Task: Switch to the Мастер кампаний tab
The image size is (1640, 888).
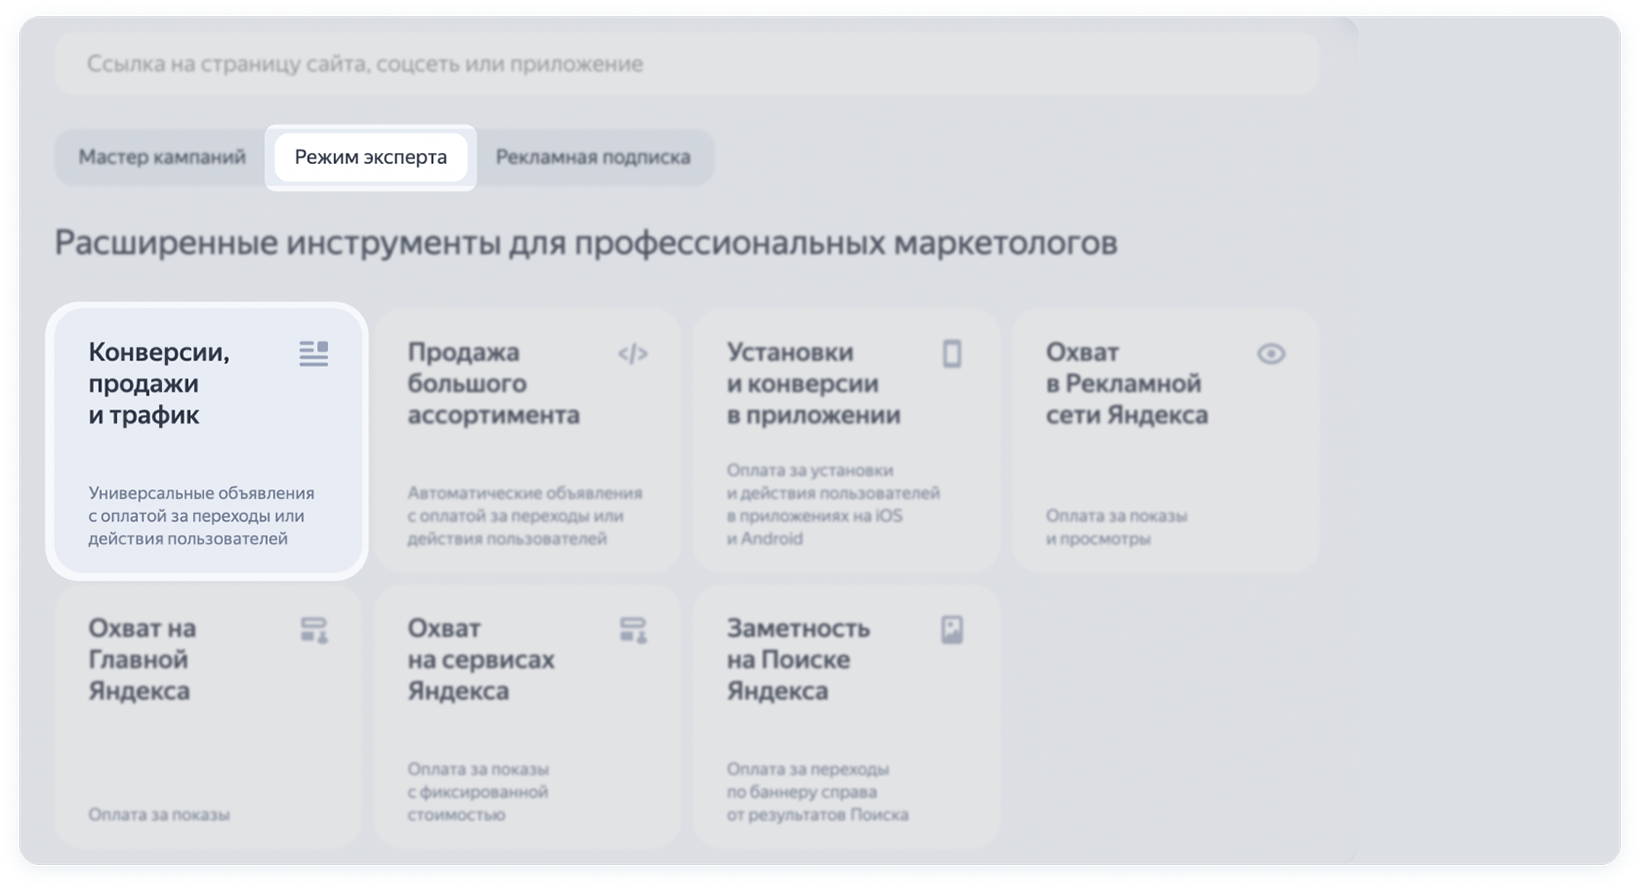Action: click(x=162, y=157)
